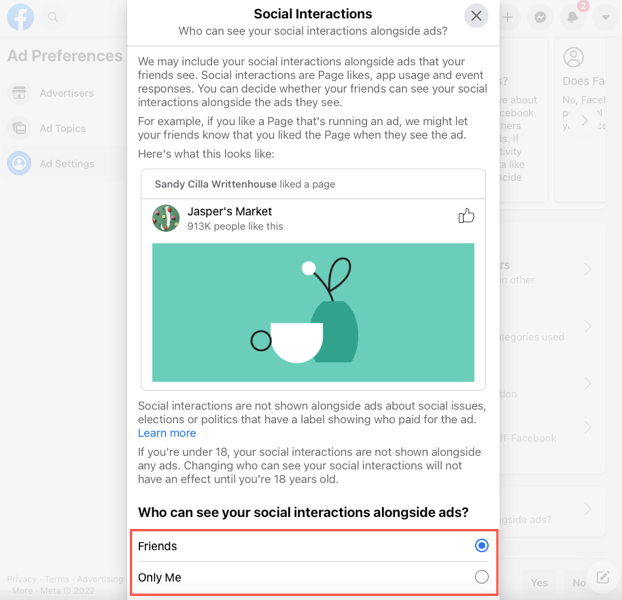Expand the row ending in 'n other'

tap(588, 269)
